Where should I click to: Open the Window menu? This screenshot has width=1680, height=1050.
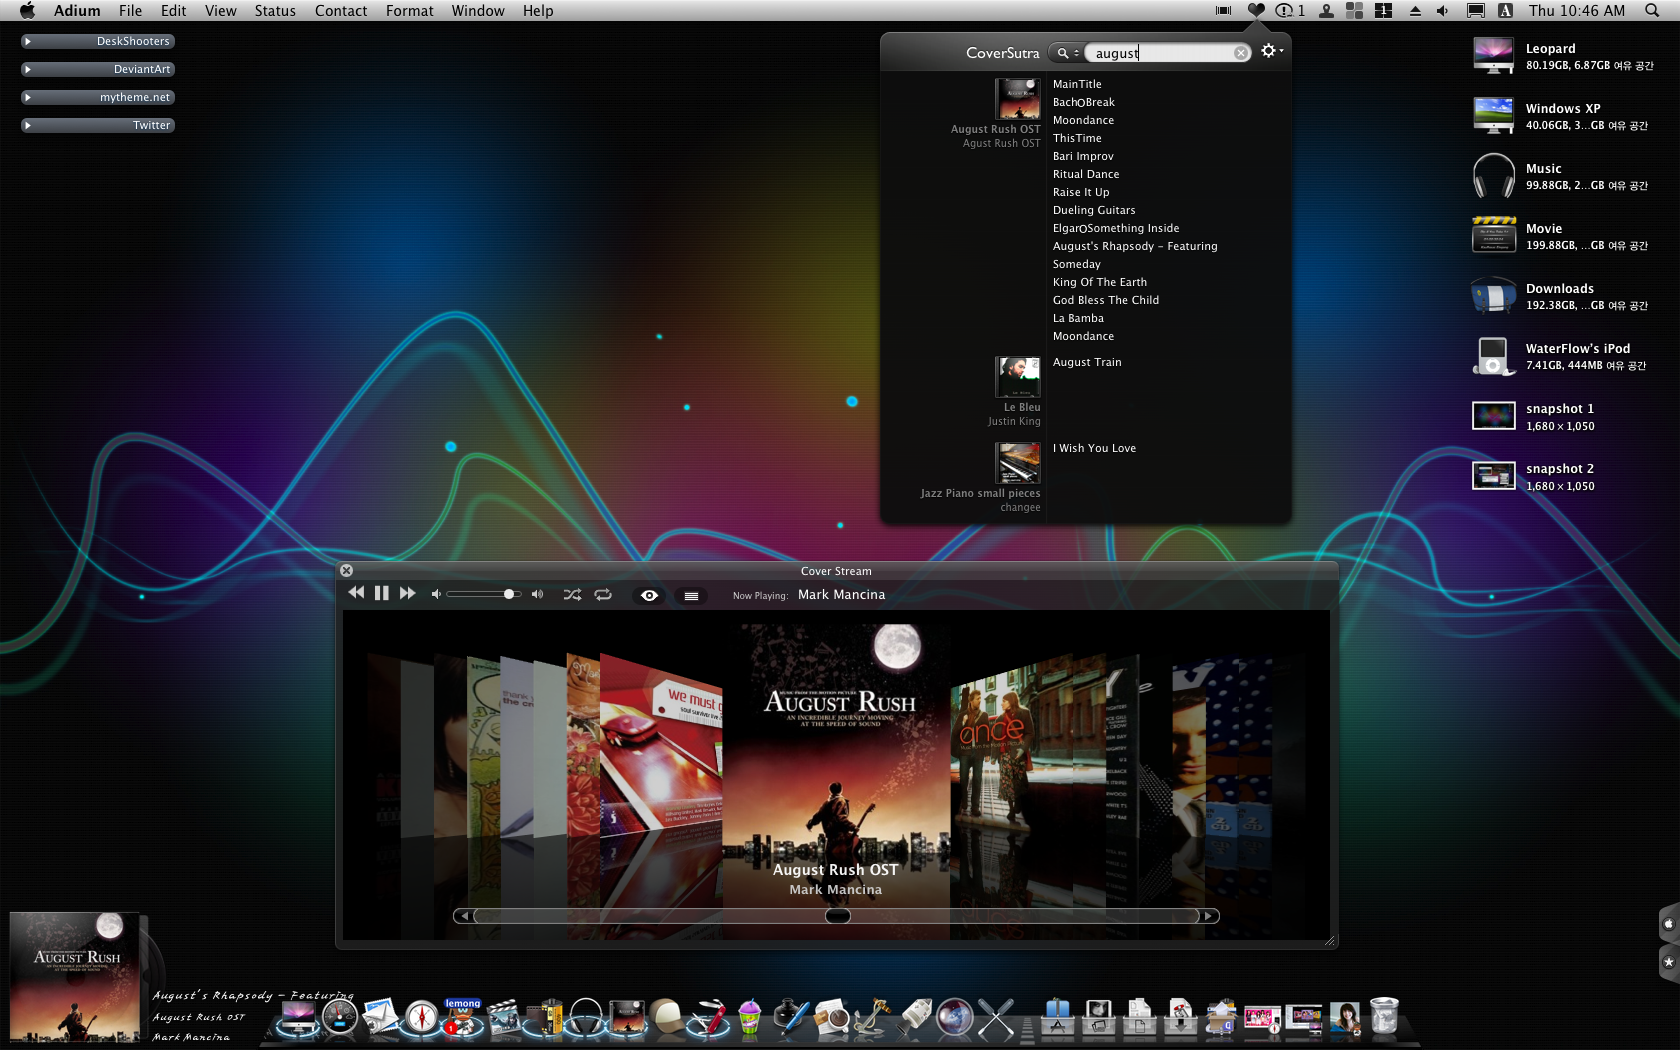pyautogui.click(x=478, y=11)
